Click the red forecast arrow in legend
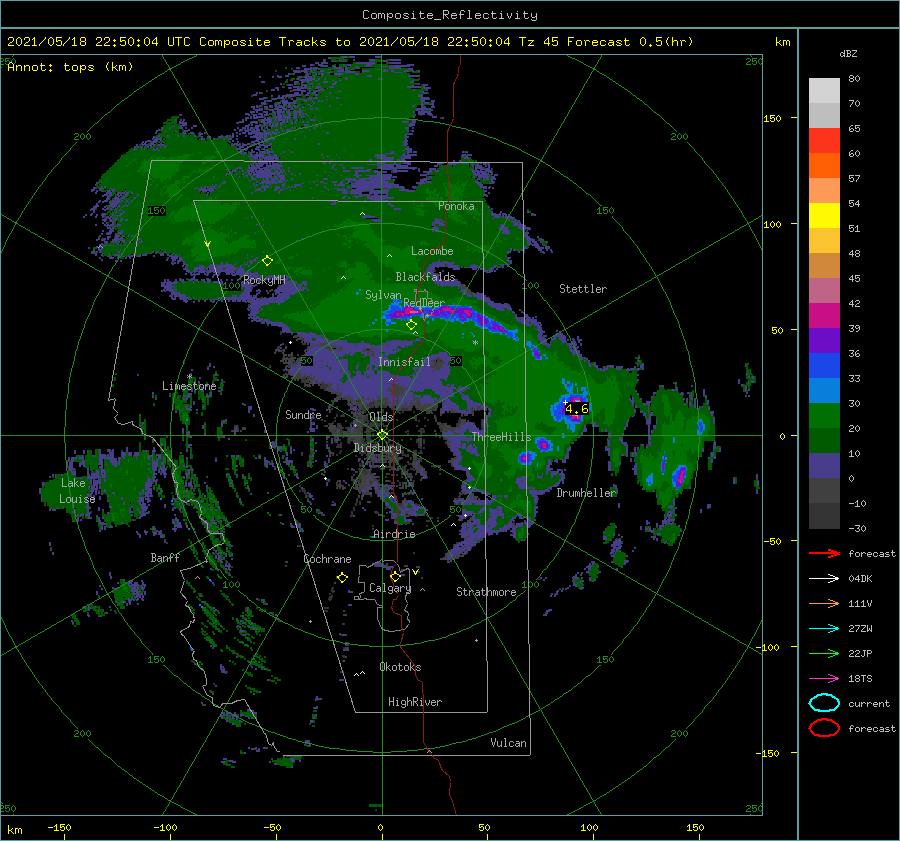This screenshot has width=900, height=841. tap(824, 553)
